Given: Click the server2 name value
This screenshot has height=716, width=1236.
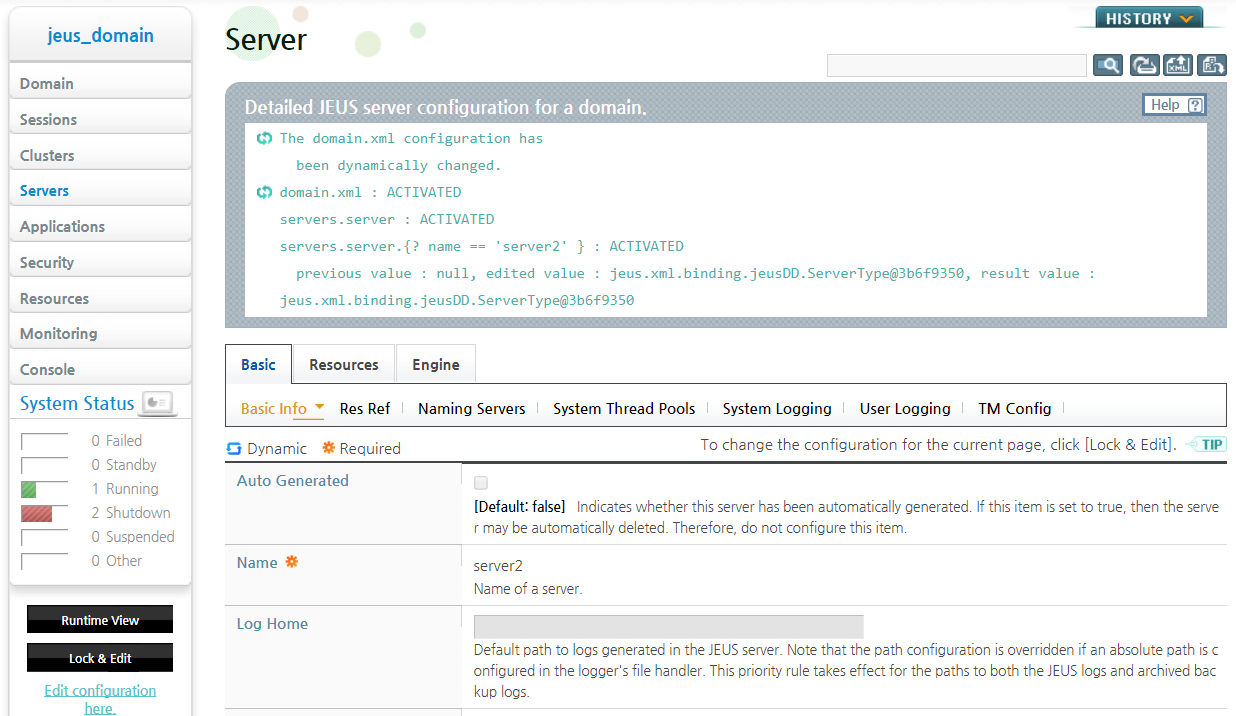Looking at the screenshot, I should 498,565.
